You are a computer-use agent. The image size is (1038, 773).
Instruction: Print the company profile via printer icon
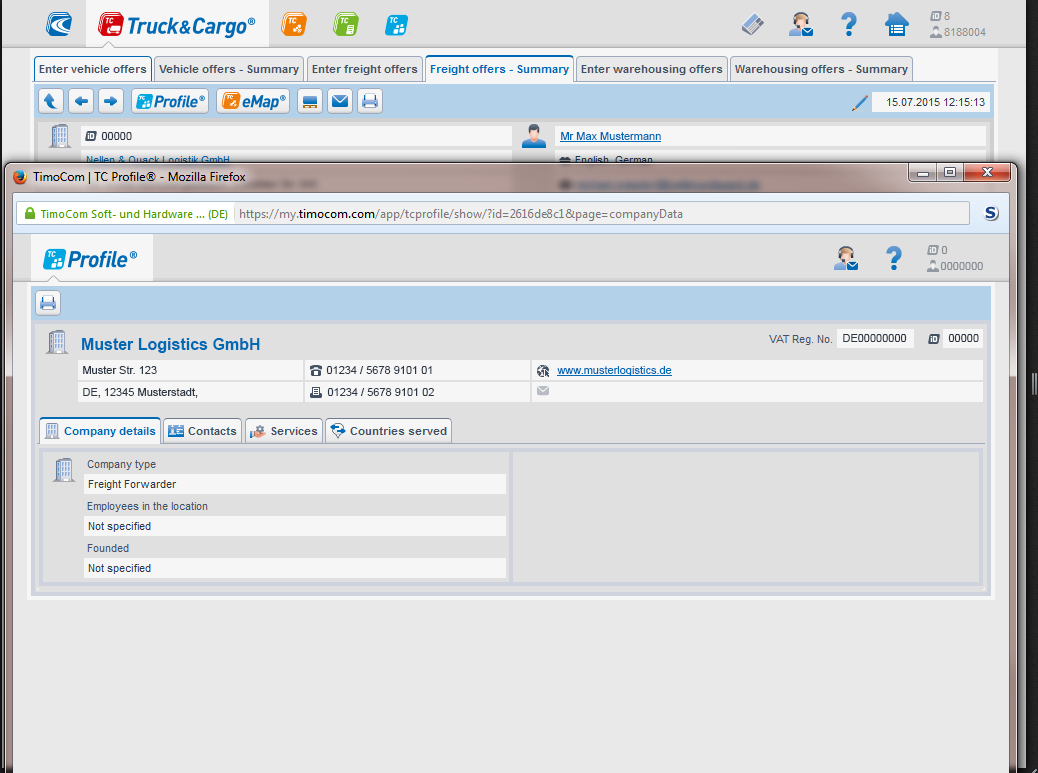pos(48,303)
